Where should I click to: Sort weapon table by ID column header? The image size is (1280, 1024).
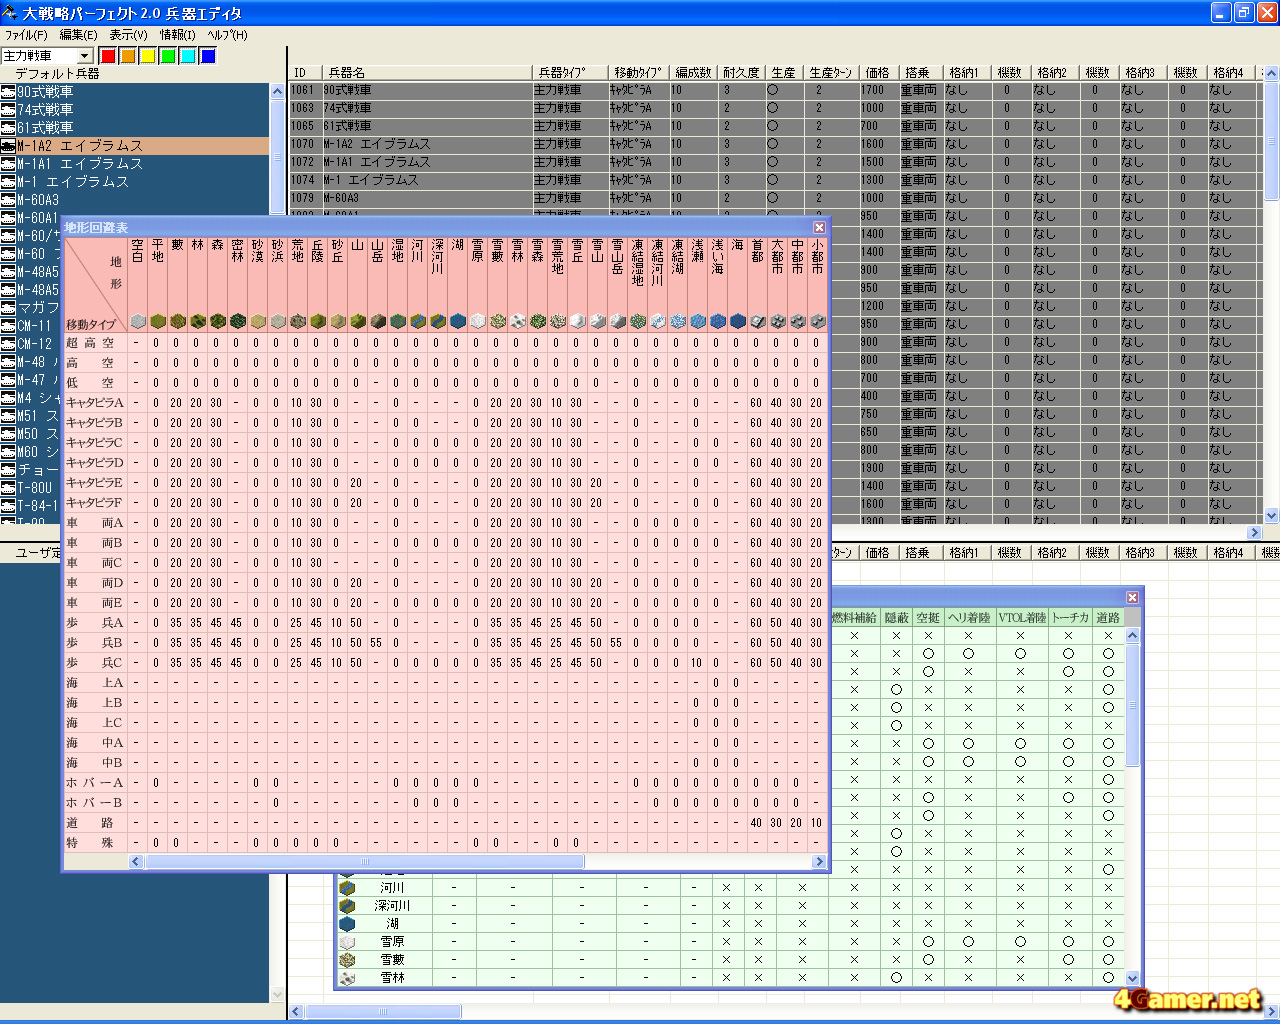[305, 72]
